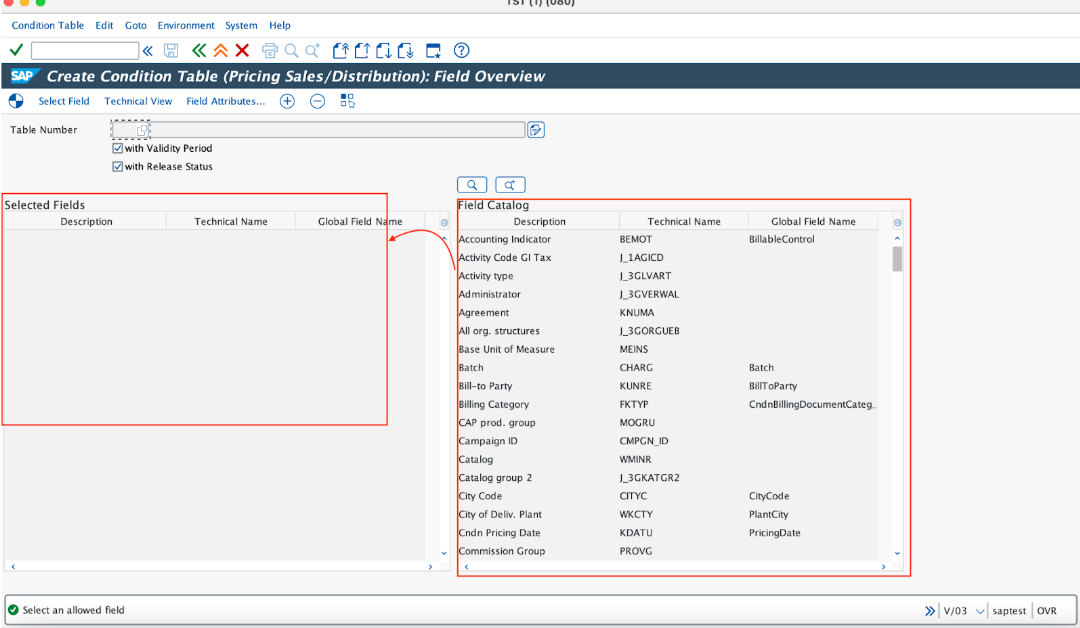Select the Cndn Pricing Date row

point(668,533)
